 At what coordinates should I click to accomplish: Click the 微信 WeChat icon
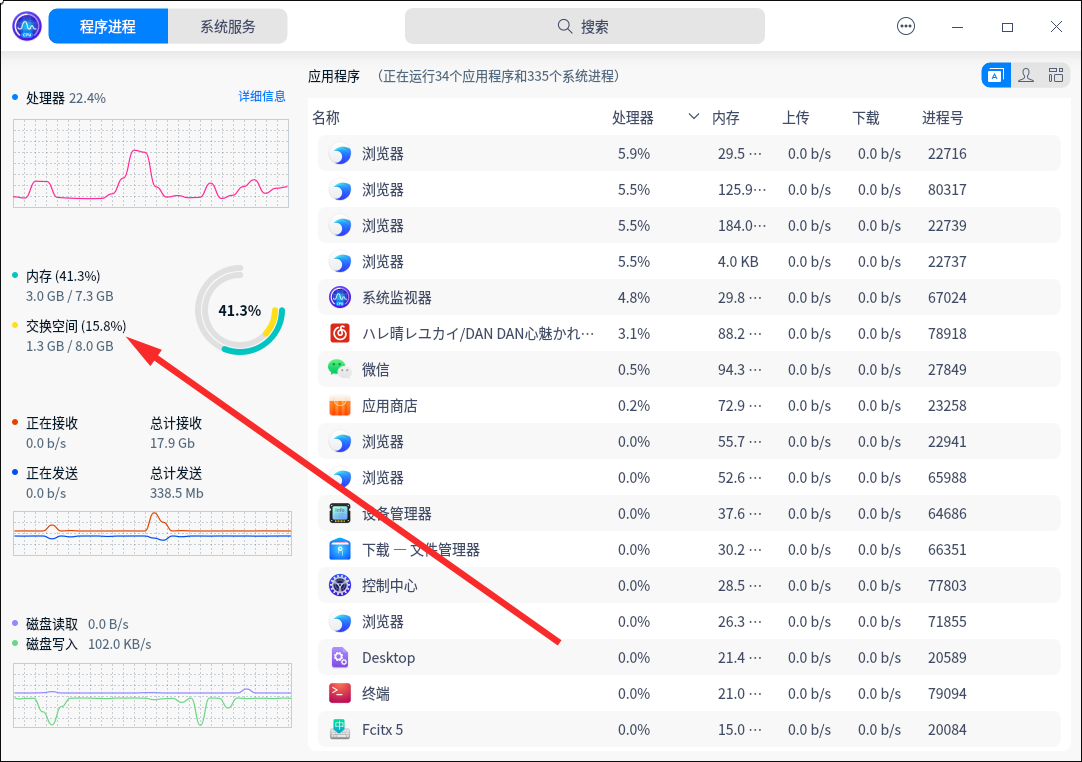tap(340, 369)
